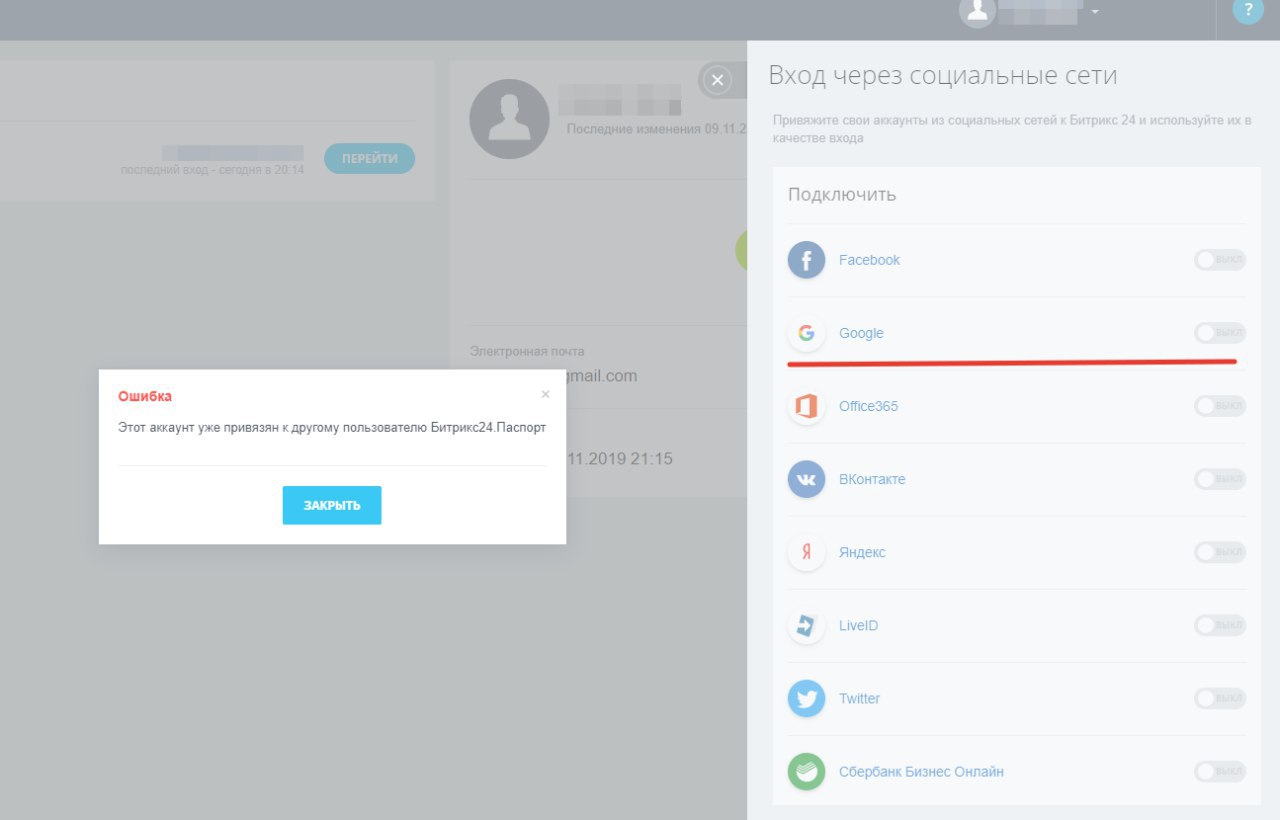Click the ВКонтакте logo icon
Screen dimensions: 1280x820
(806, 479)
